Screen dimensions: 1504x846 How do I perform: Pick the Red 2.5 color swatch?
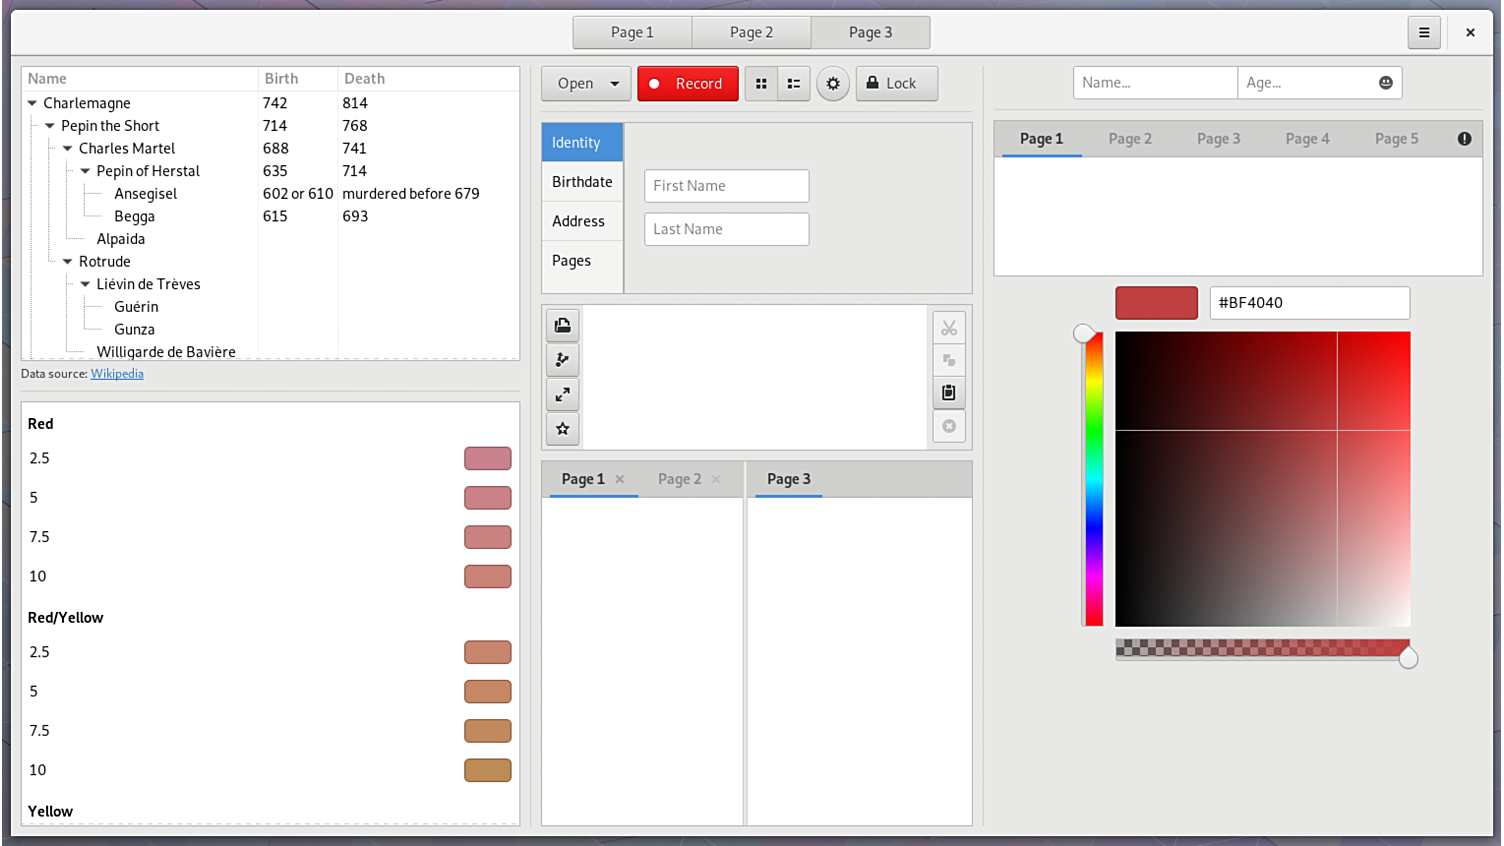pyautogui.click(x=487, y=458)
